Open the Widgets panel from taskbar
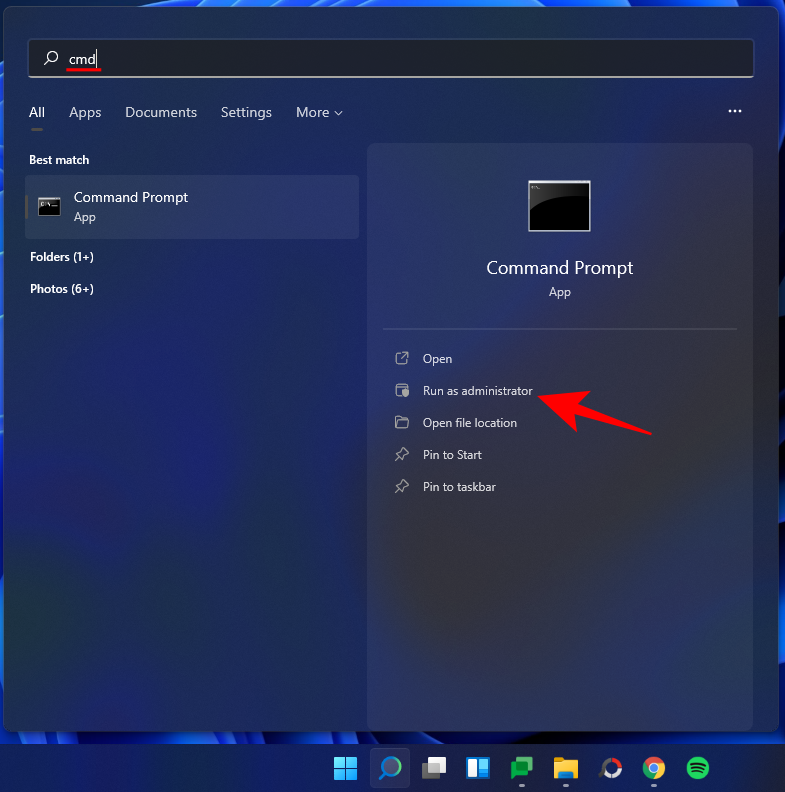 [478, 768]
